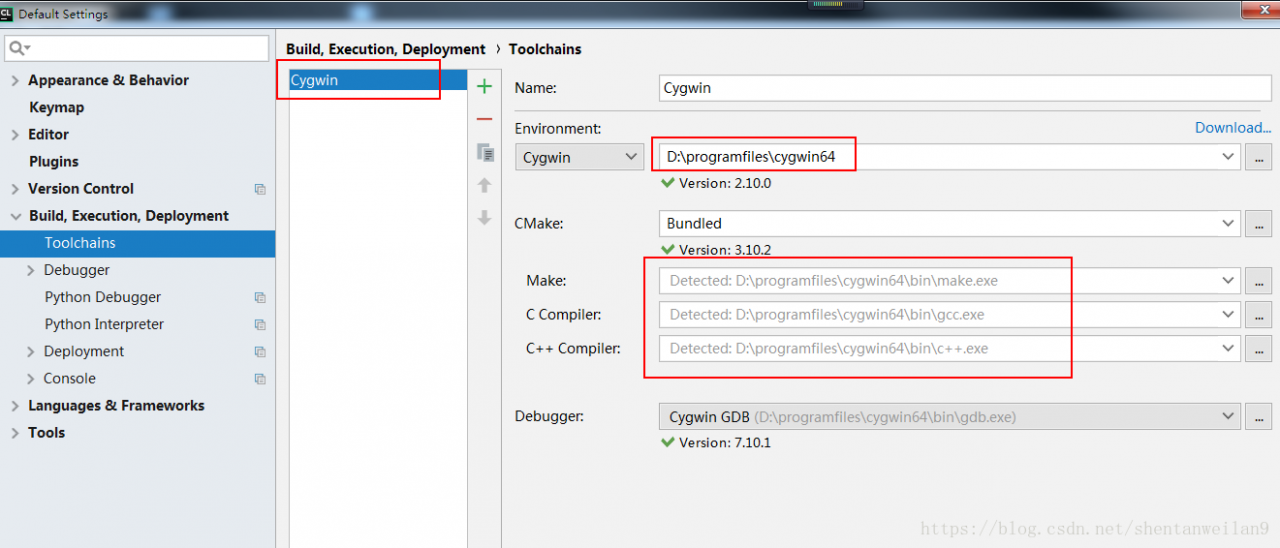
Task: Remove selected toolchain with minus icon
Action: (485, 119)
